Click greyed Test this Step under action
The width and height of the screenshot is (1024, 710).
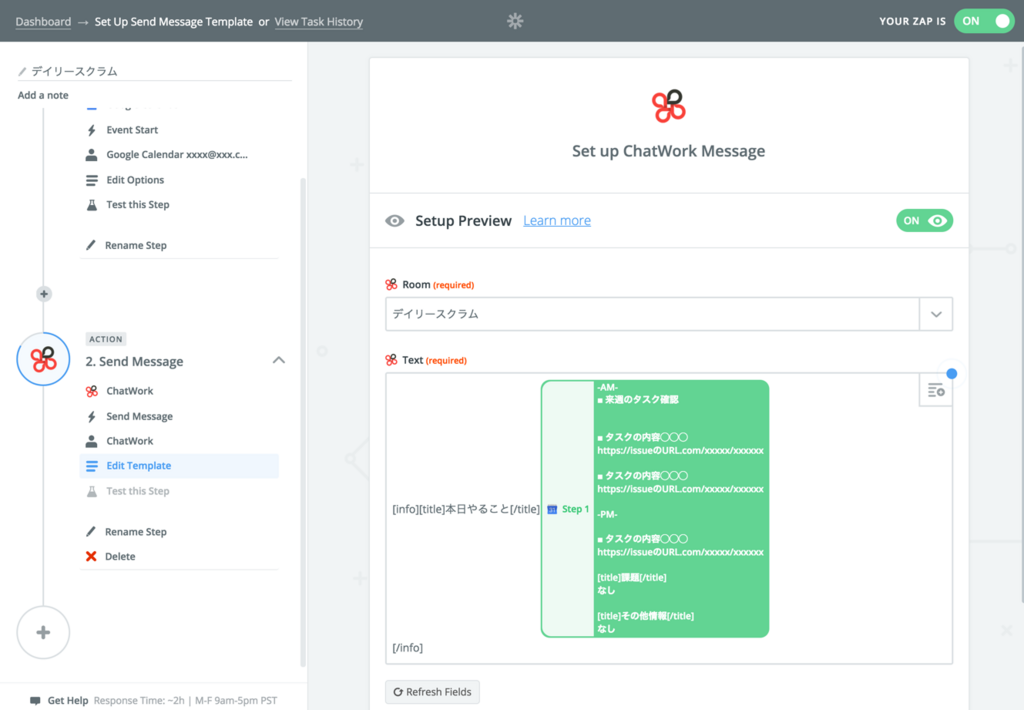tap(138, 491)
